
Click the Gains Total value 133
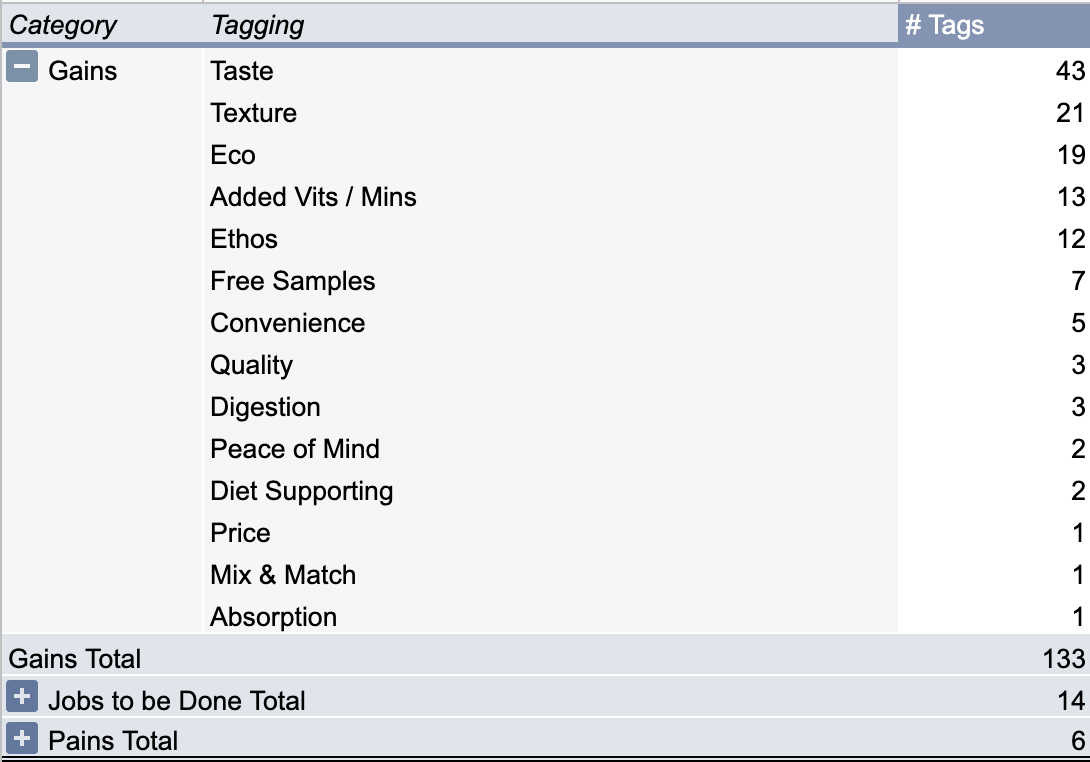tap(1064, 658)
